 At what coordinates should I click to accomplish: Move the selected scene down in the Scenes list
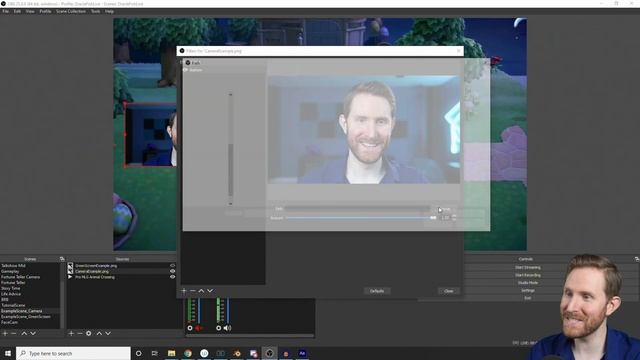point(33,333)
